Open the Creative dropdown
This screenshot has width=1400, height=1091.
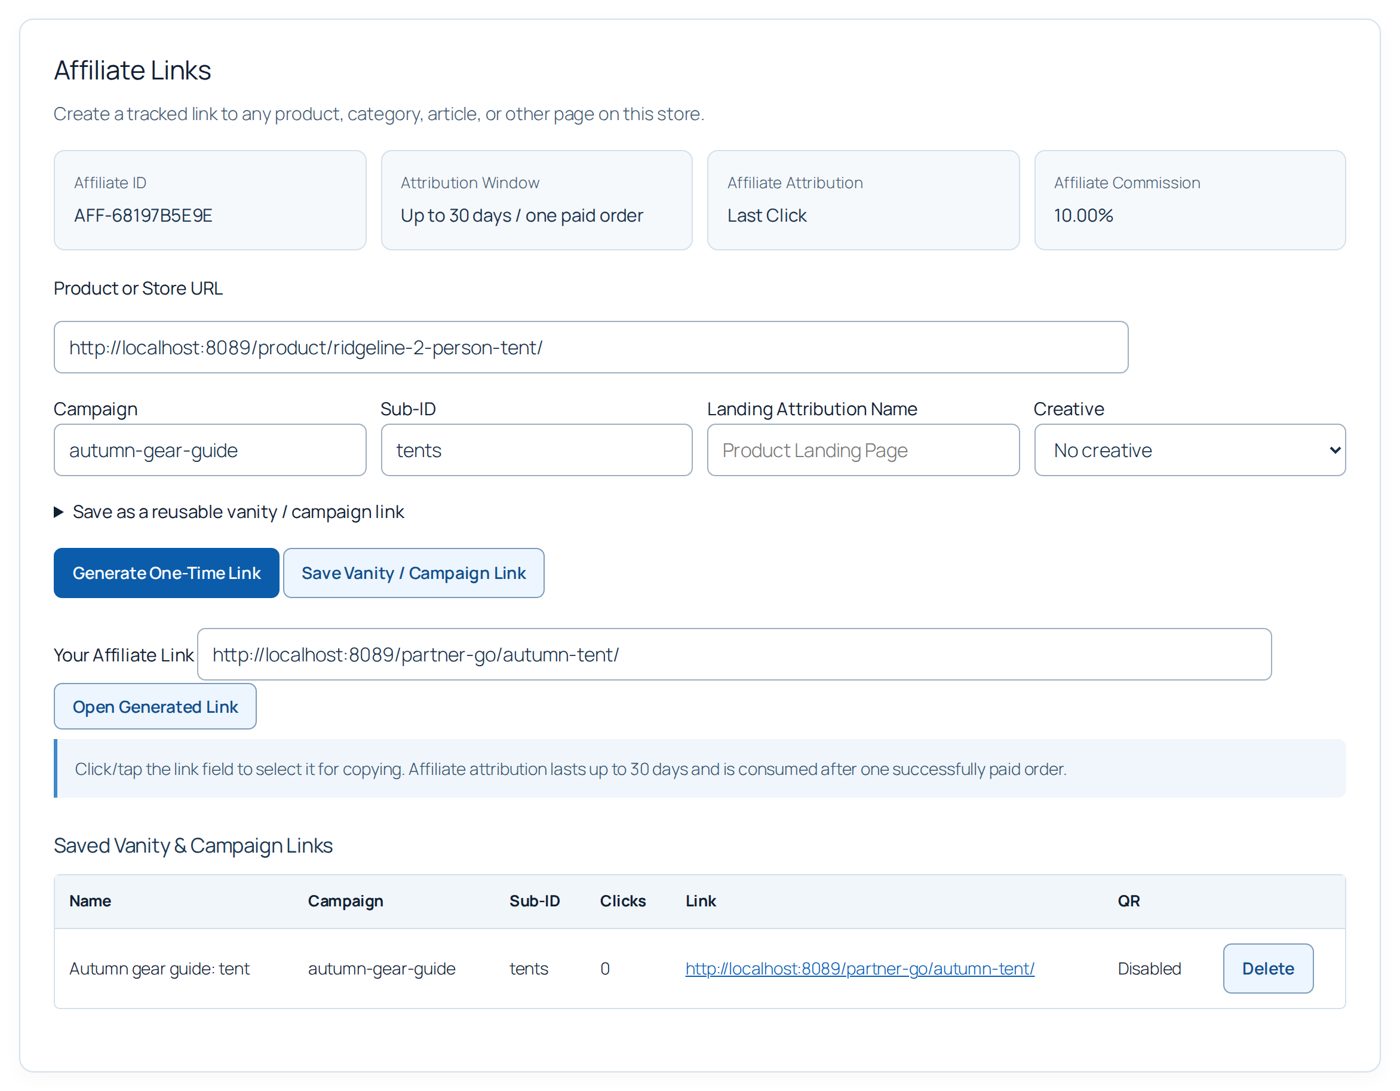point(1190,450)
